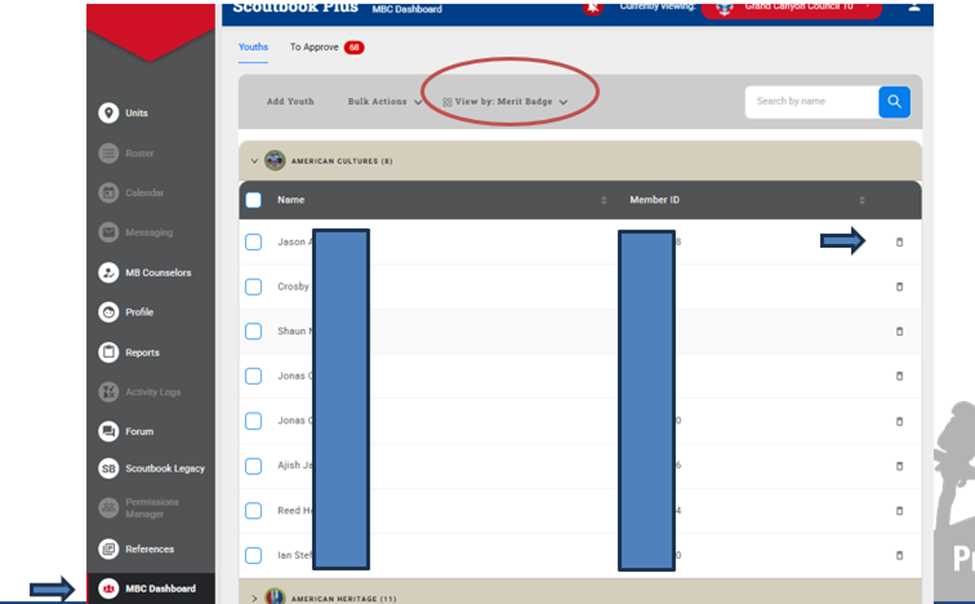Click delete icon in Ajish row

pyautogui.click(x=899, y=466)
